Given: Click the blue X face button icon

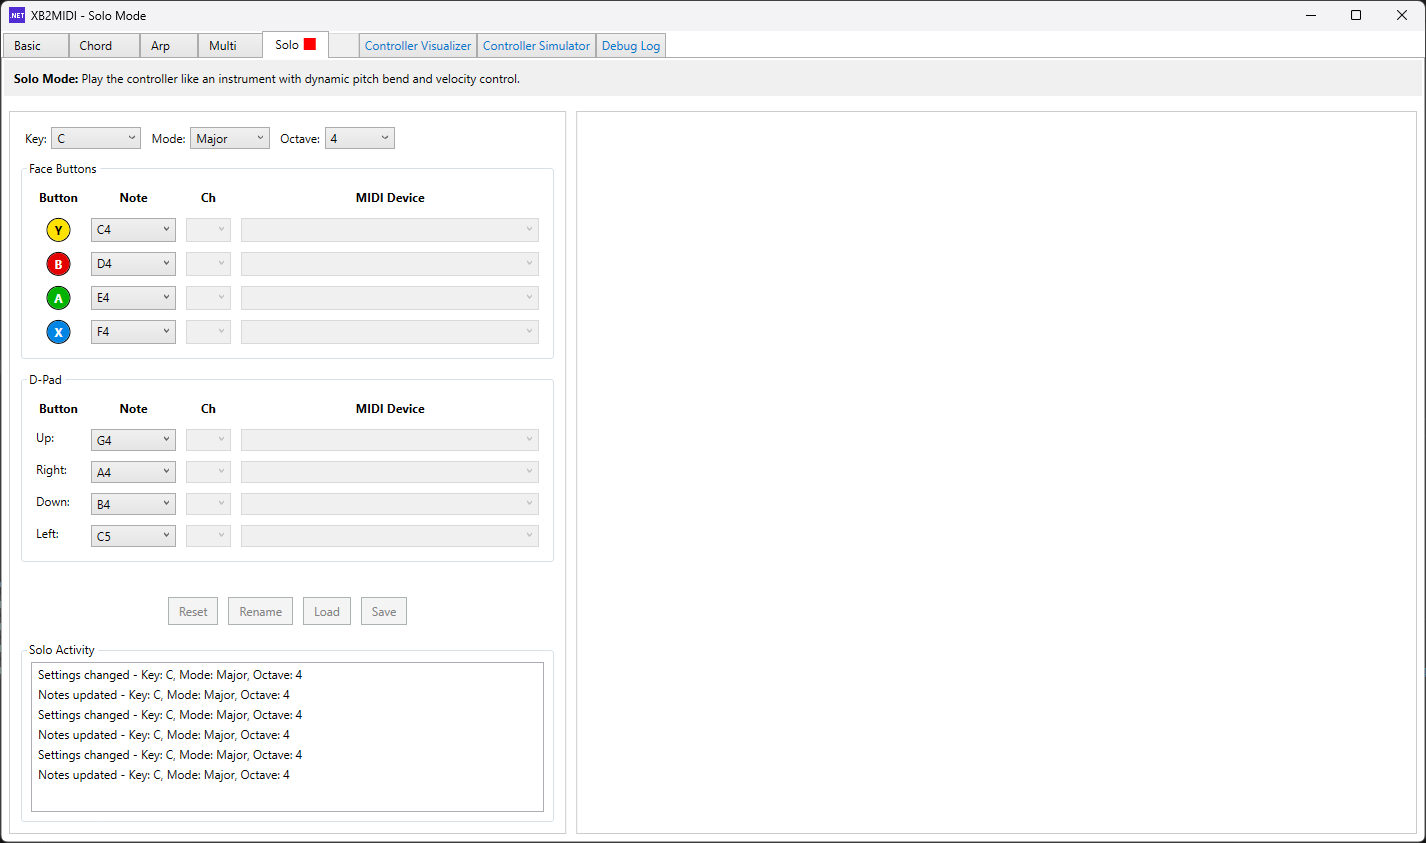Looking at the screenshot, I should tap(58, 332).
